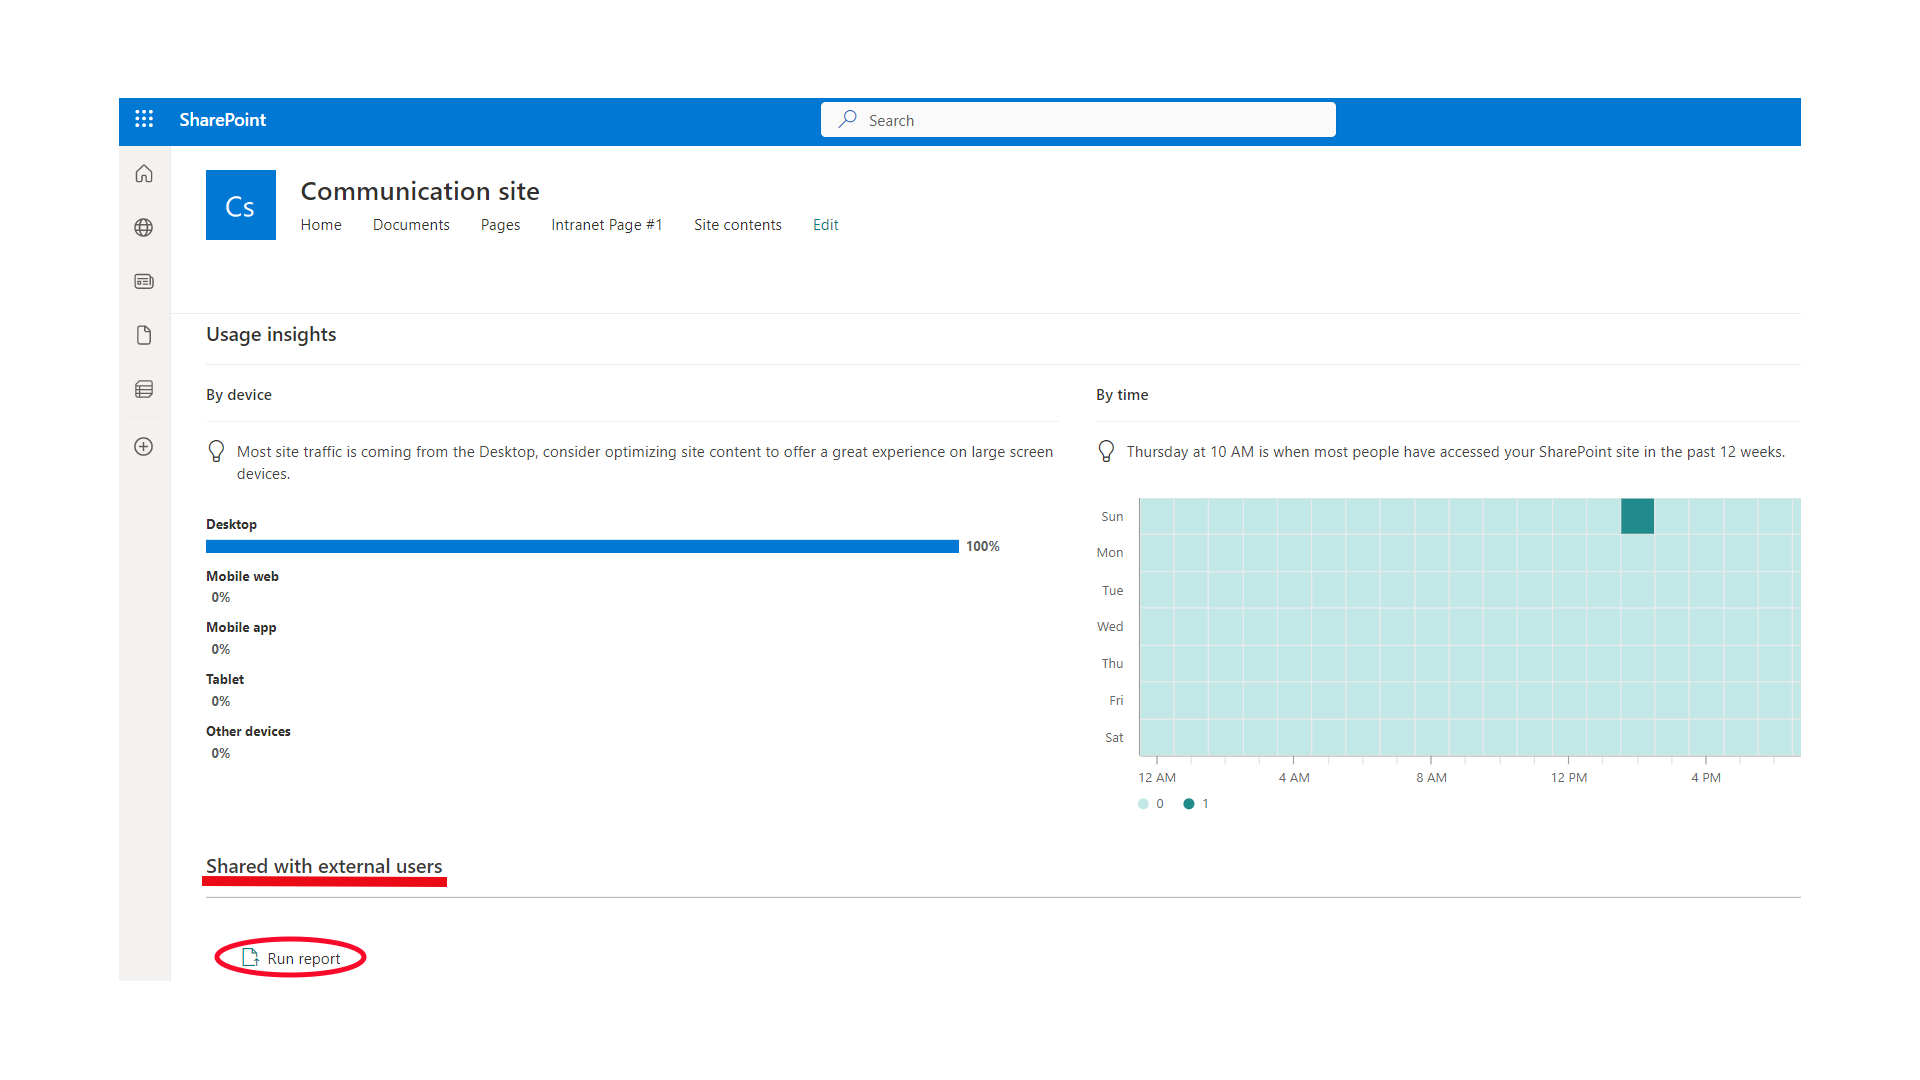Click the Mobile app device label

point(241,627)
